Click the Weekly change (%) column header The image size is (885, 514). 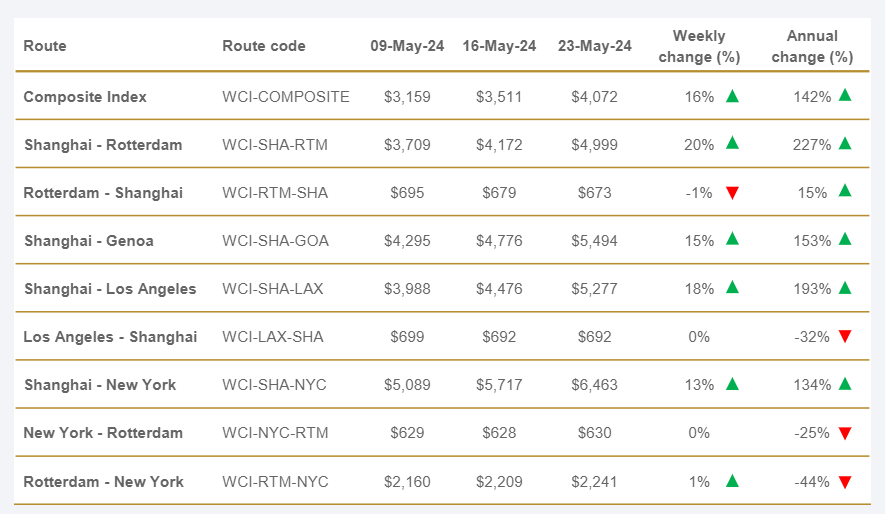point(699,46)
